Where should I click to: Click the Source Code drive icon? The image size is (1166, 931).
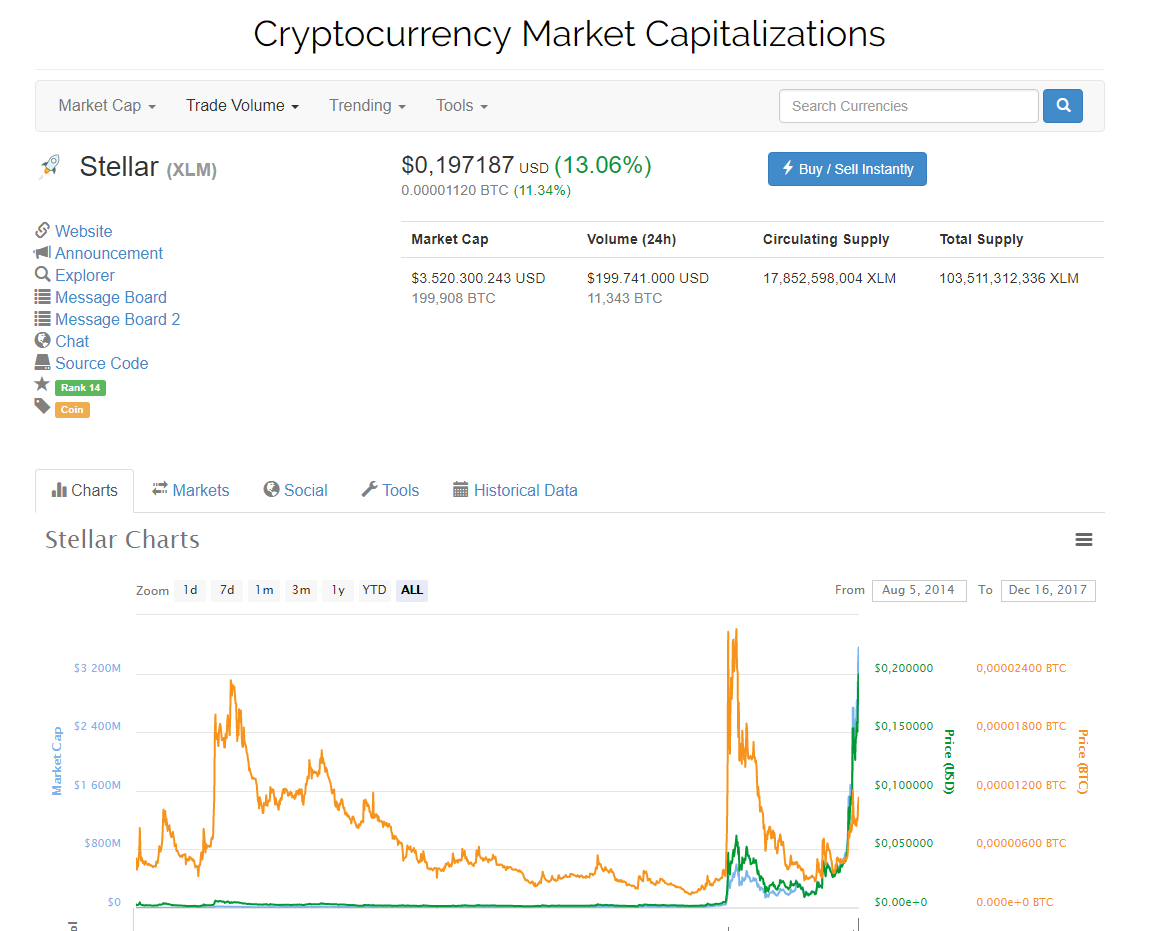tap(42, 363)
